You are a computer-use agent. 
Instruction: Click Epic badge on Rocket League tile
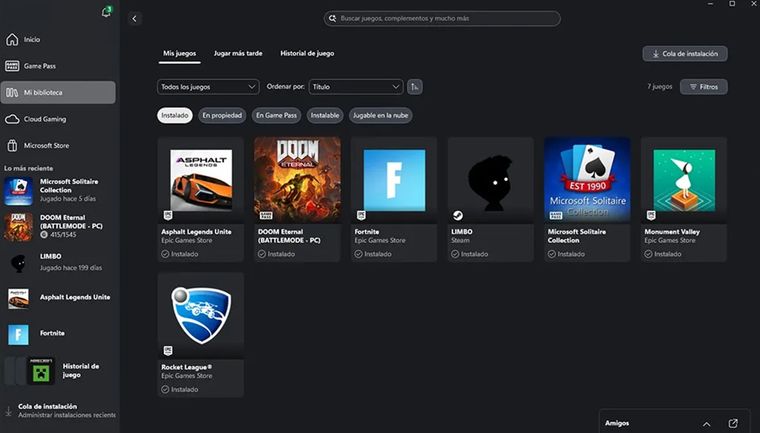[x=168, y=350]
